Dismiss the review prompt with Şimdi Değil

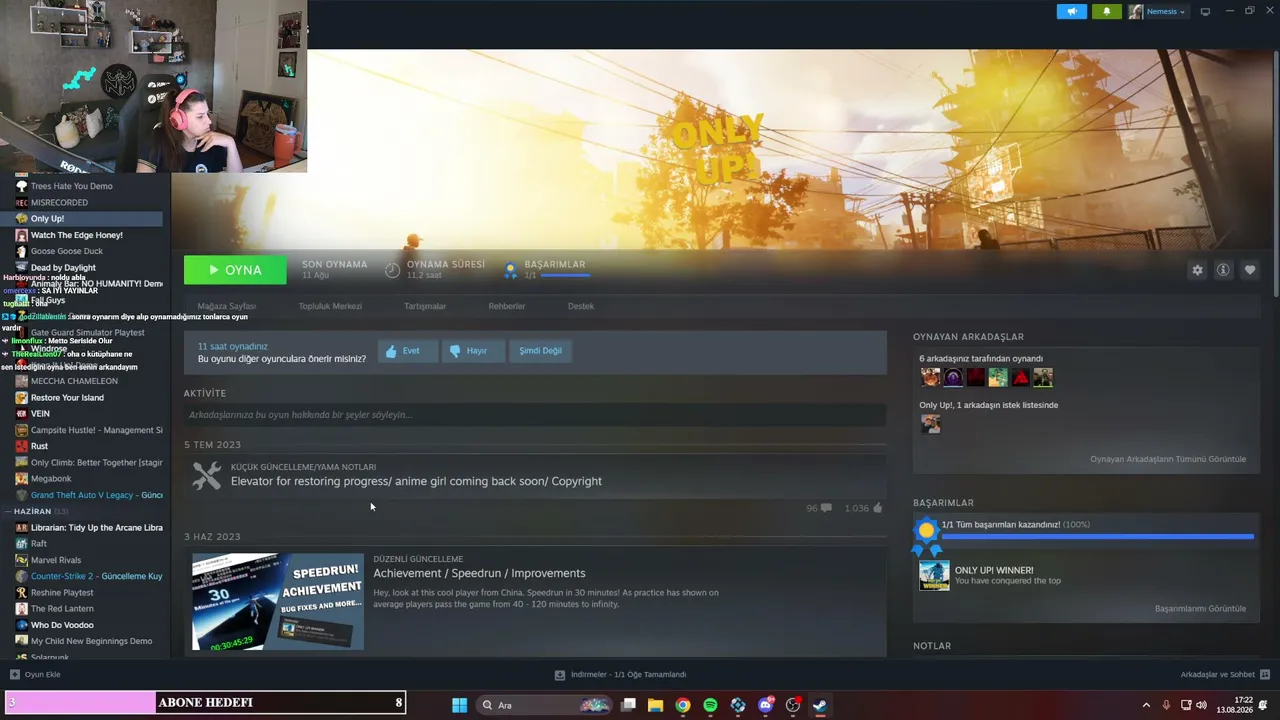(x=541, y=351)
